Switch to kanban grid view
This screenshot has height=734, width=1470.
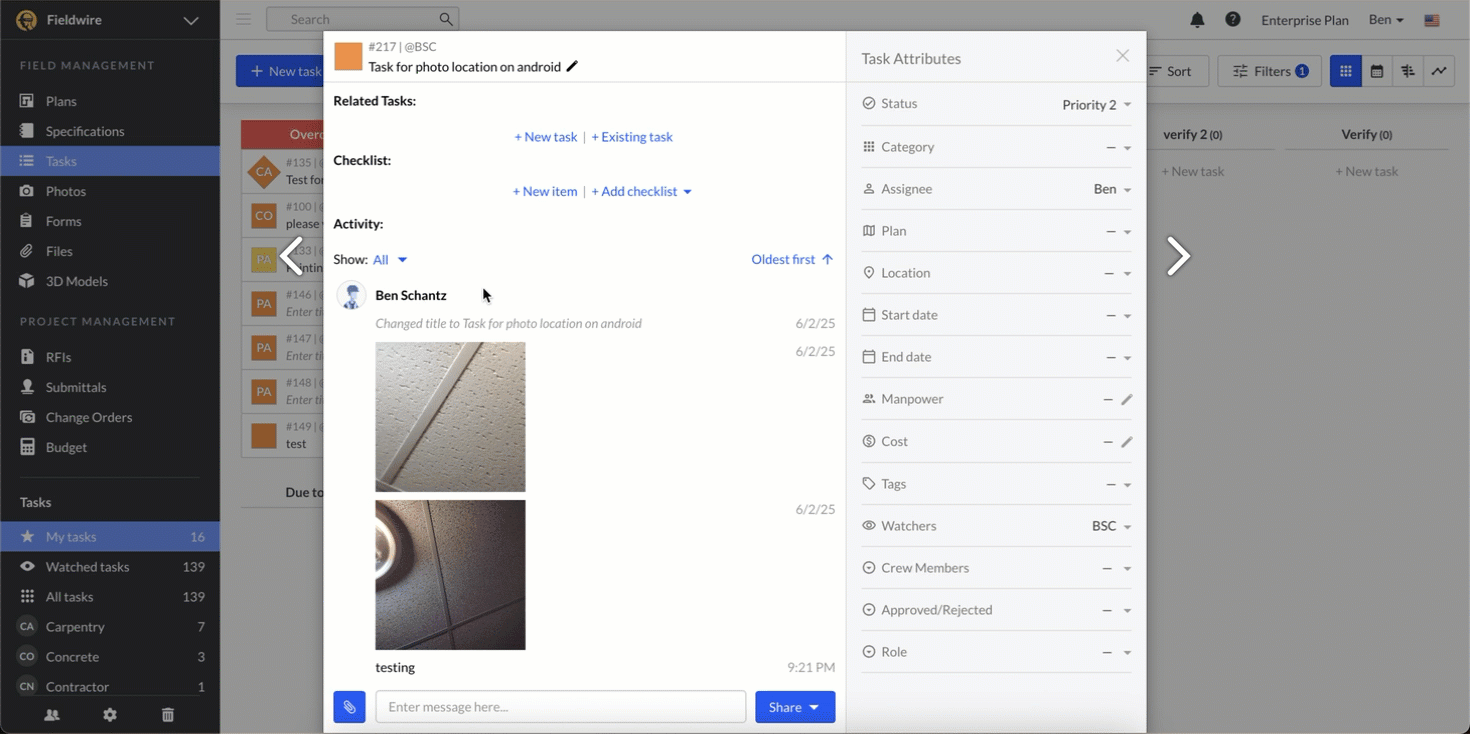[1346, 71]
